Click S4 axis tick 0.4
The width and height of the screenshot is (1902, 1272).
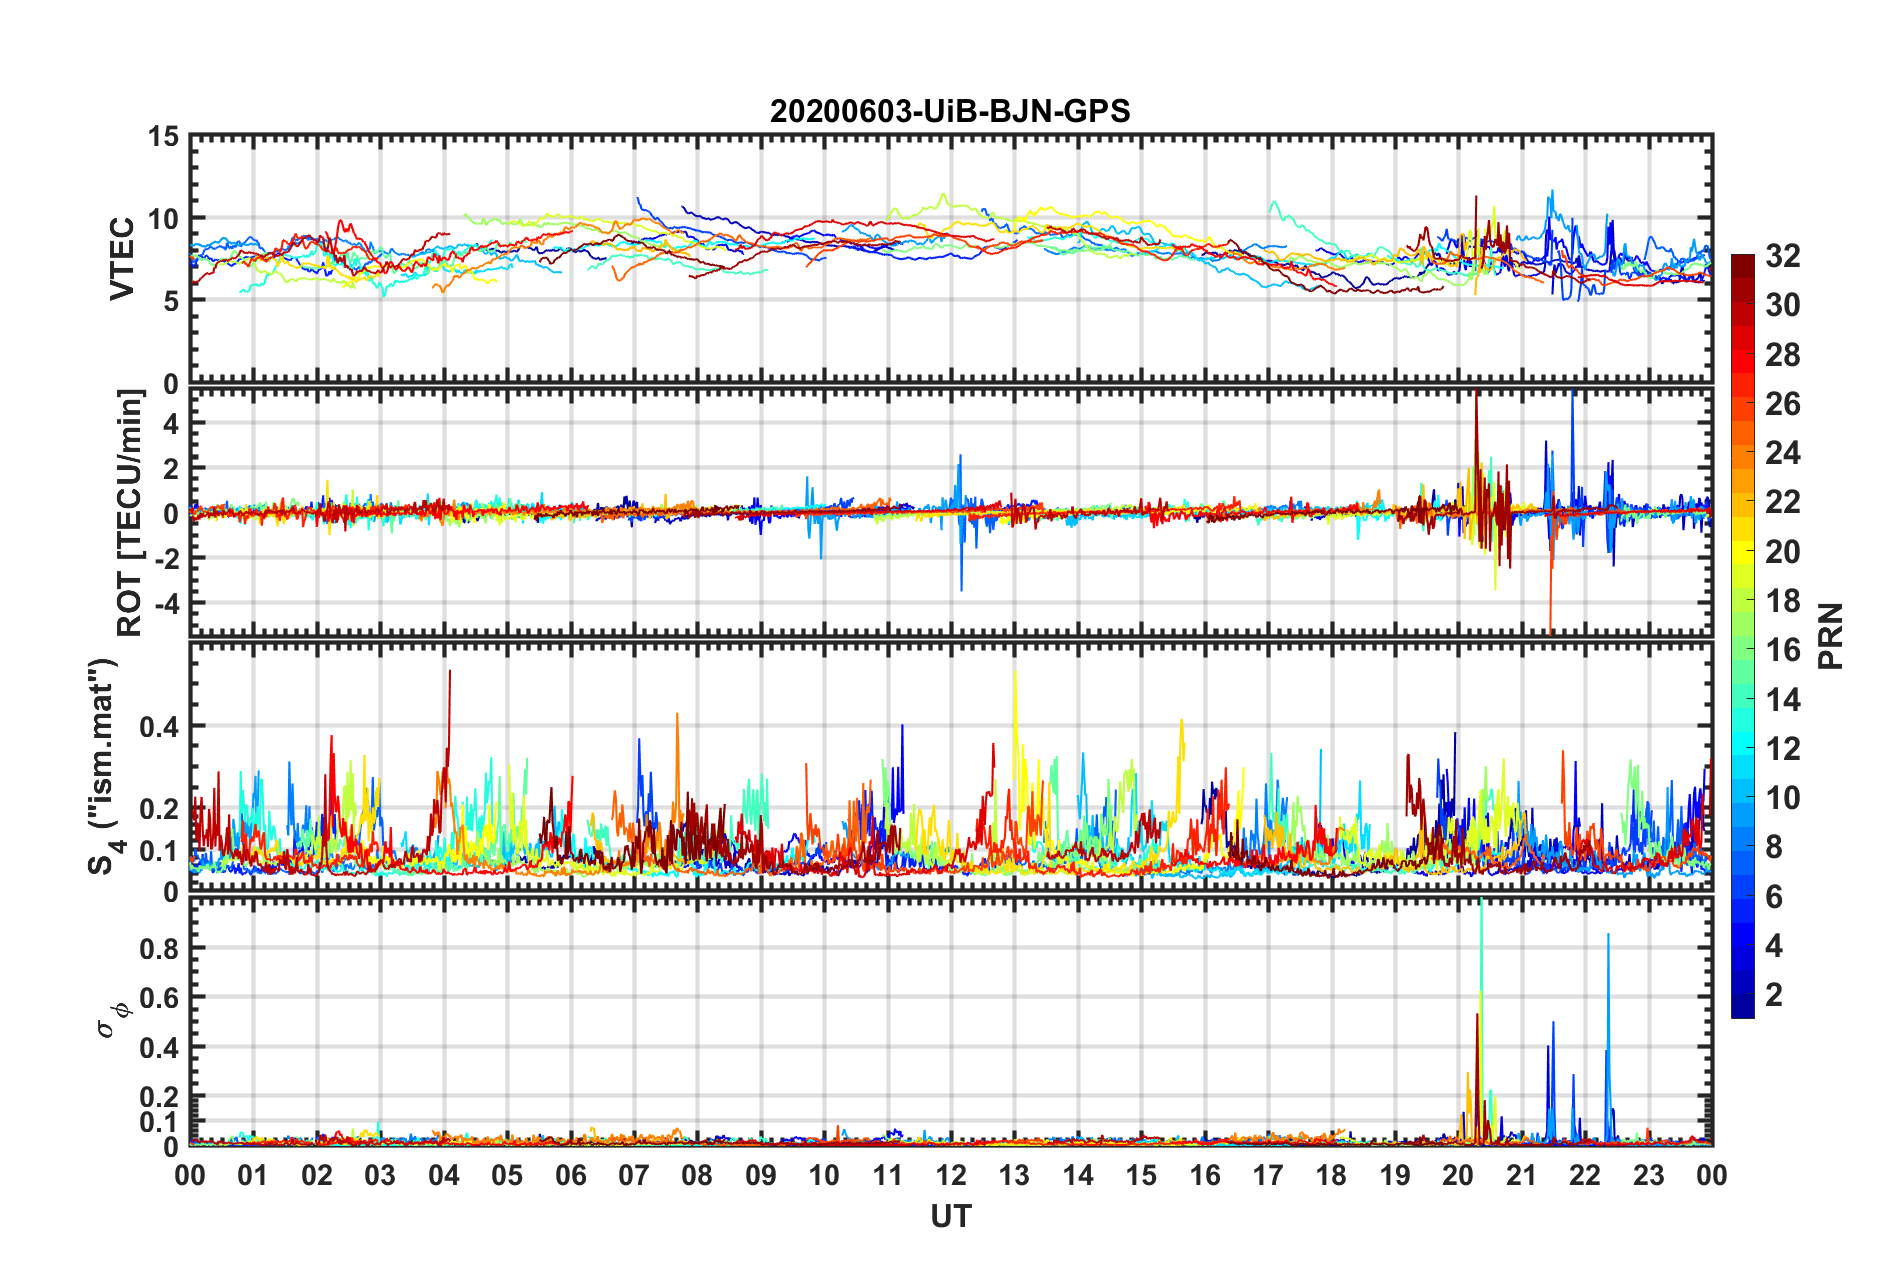pos(160,727)
